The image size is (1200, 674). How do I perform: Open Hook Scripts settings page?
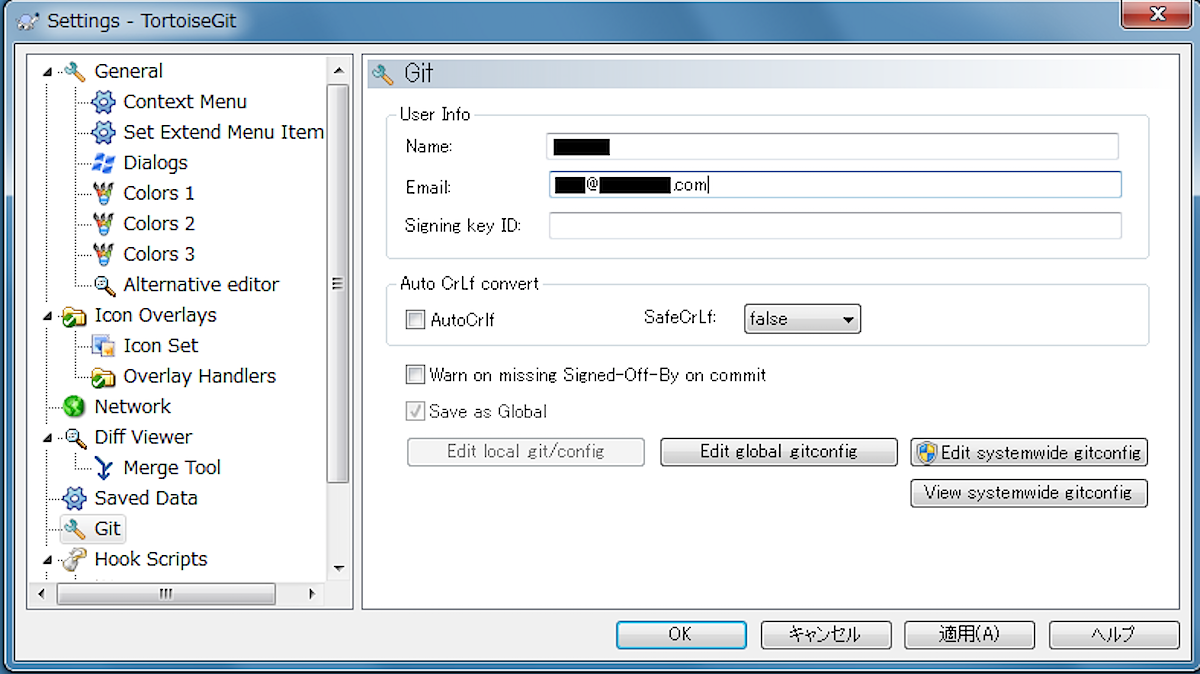[x=150, y=559]
